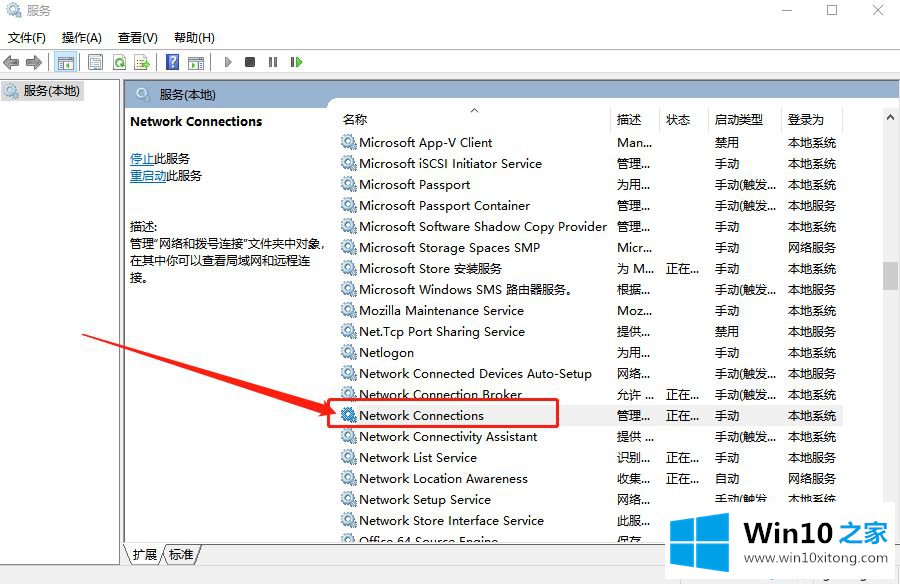Click the 重启动 service link
Screen dimensions: 900x584
tap(148, 176)
